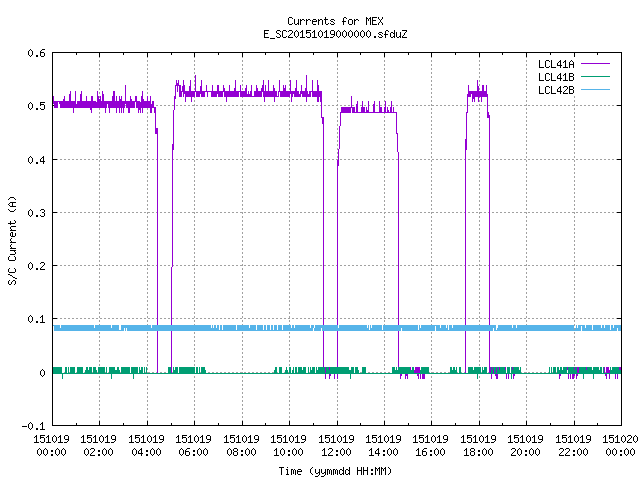Click the '06:00' x-axis time label

(193, 452)
